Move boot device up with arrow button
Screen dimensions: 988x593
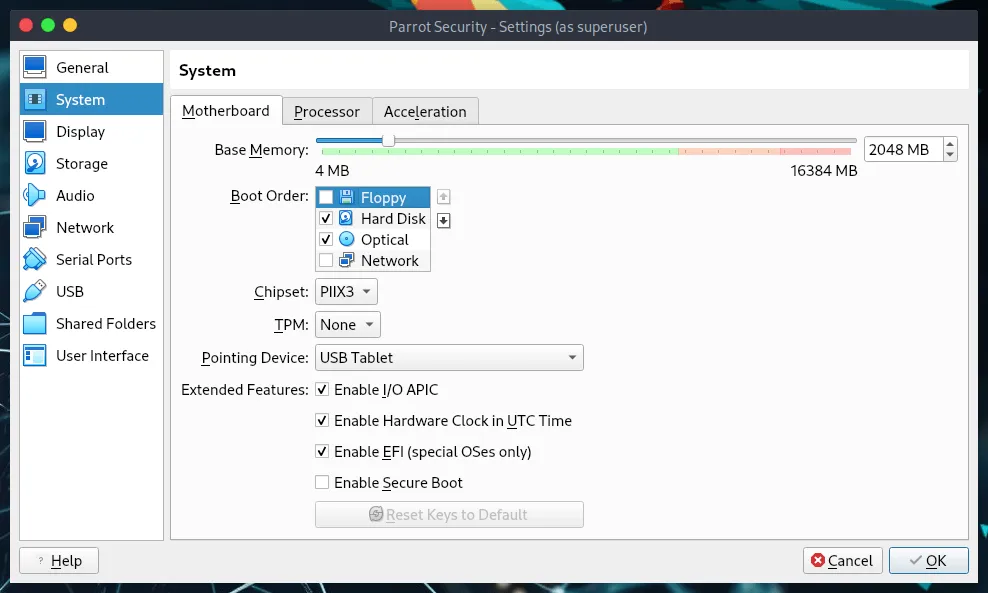point(444,197)
